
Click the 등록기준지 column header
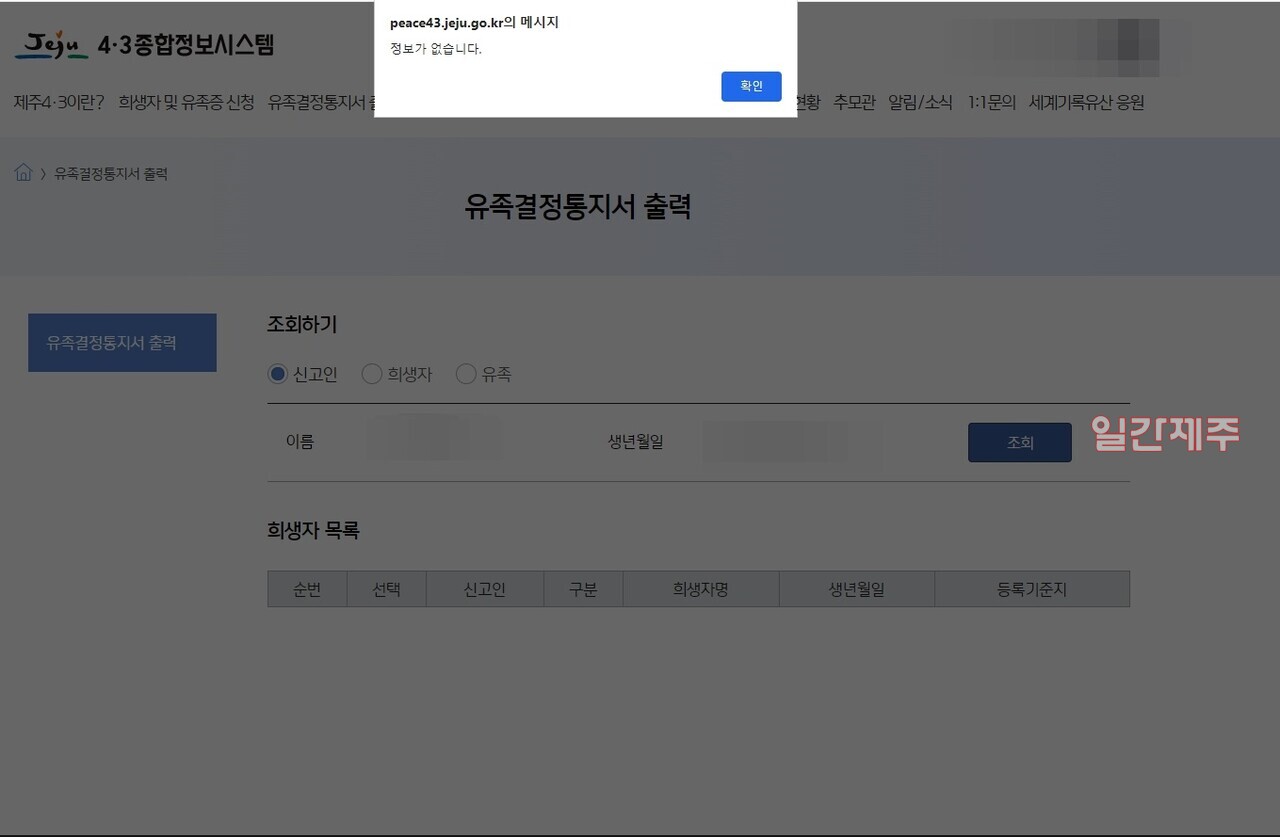[x=1033, y=588]
